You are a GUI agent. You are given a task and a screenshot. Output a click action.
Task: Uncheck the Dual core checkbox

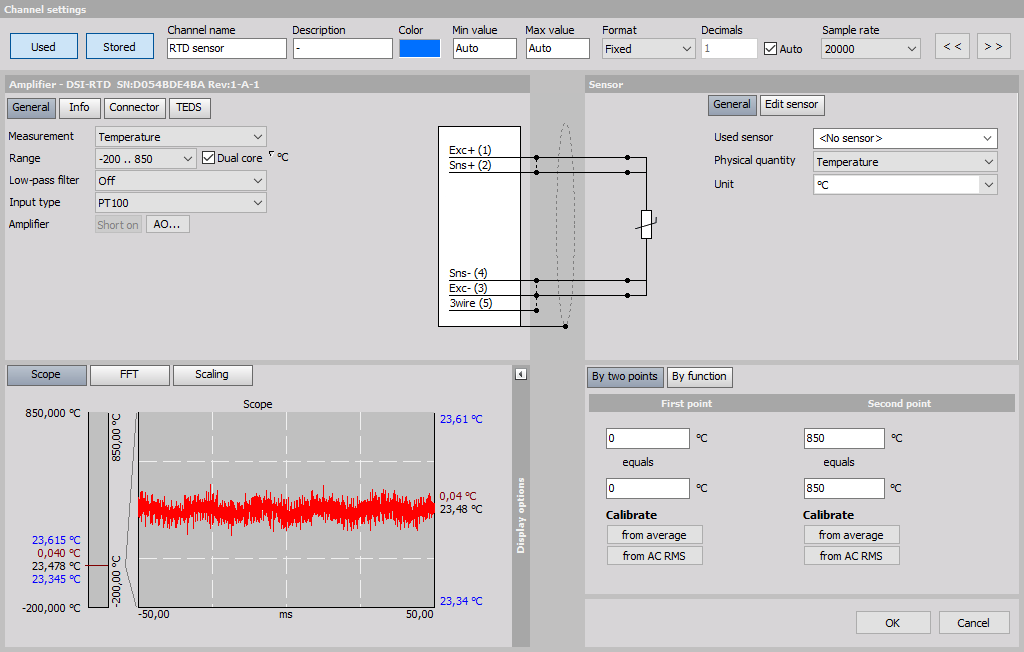tap(208, 157)
